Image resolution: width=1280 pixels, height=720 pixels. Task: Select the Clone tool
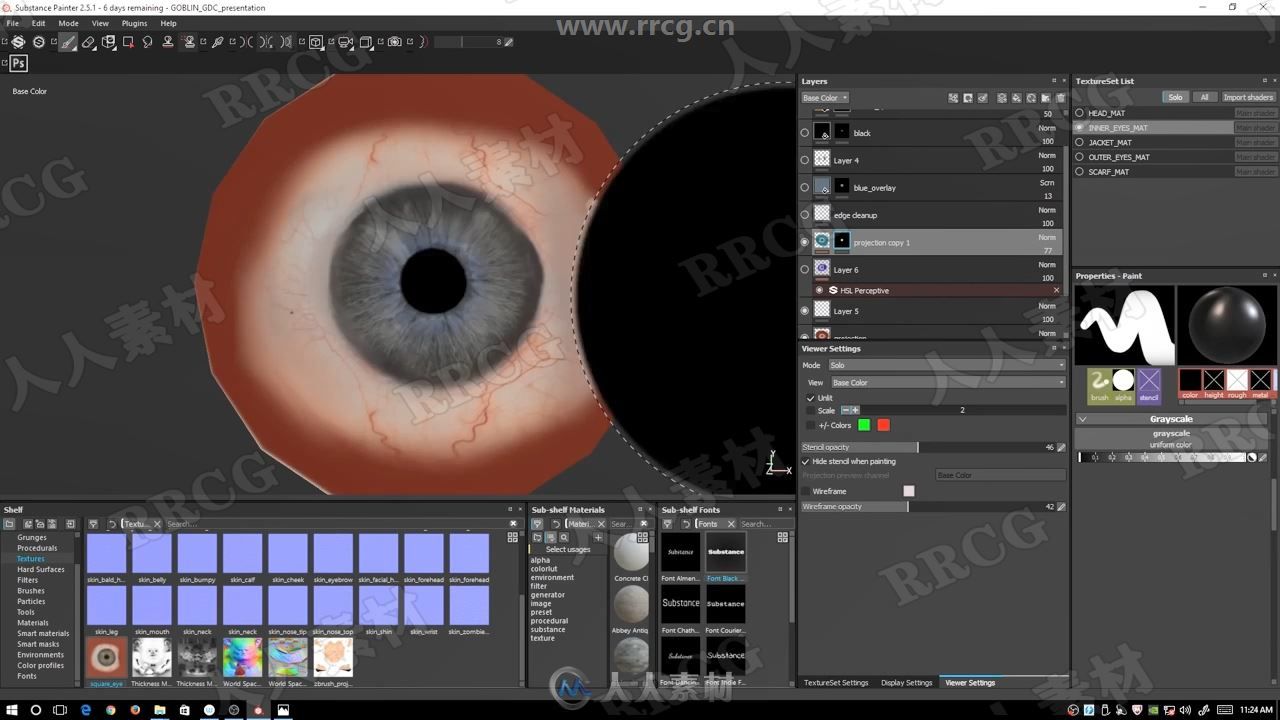168,42
